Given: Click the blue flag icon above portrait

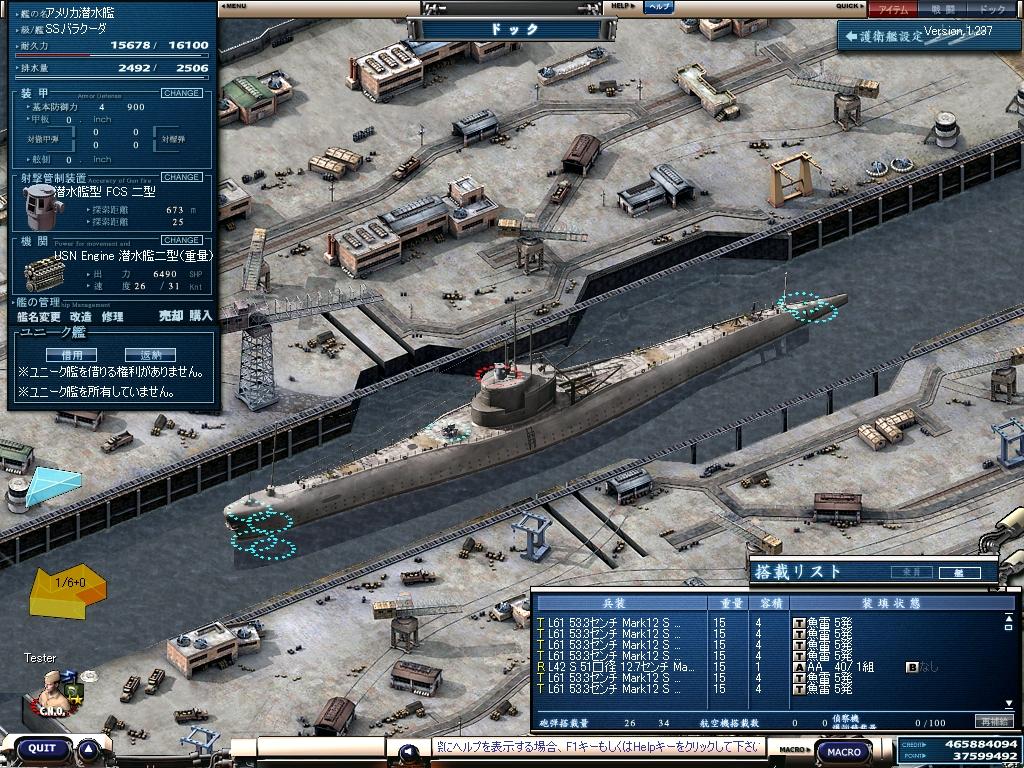Looking at the screenshot, I should [70, 677].
